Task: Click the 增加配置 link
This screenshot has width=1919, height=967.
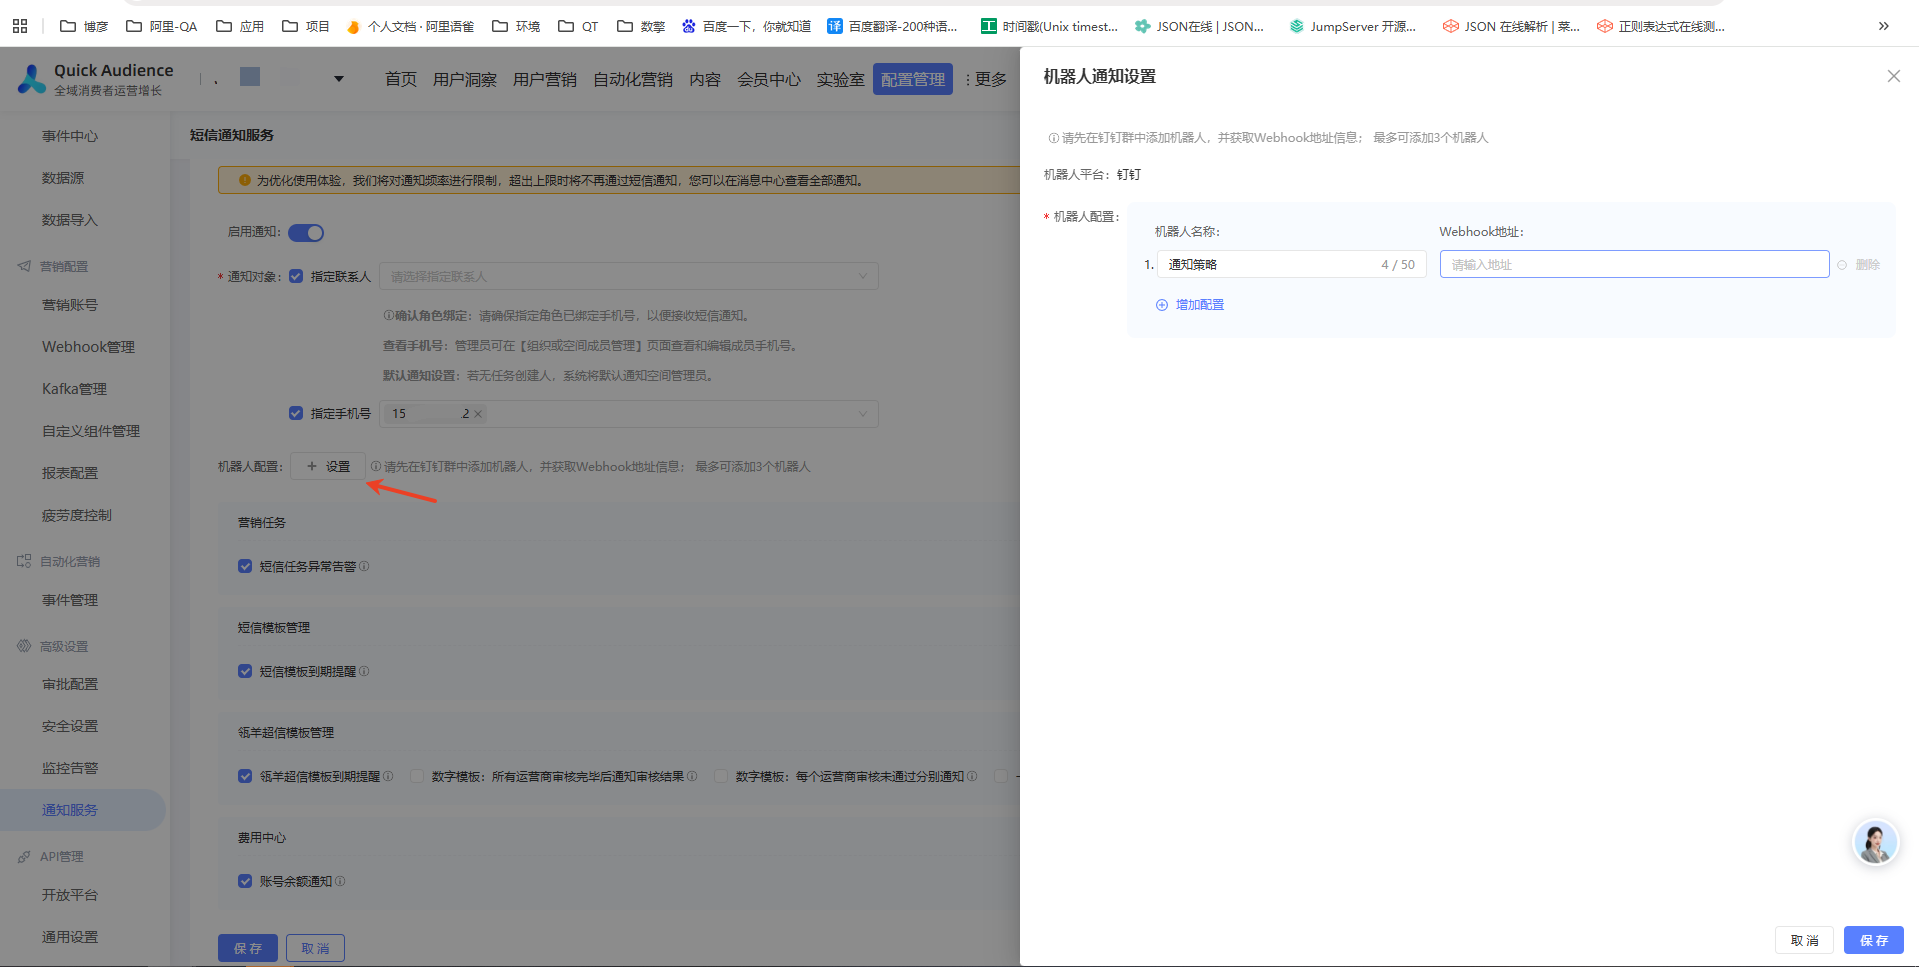Action: [x=1200, y=305]
